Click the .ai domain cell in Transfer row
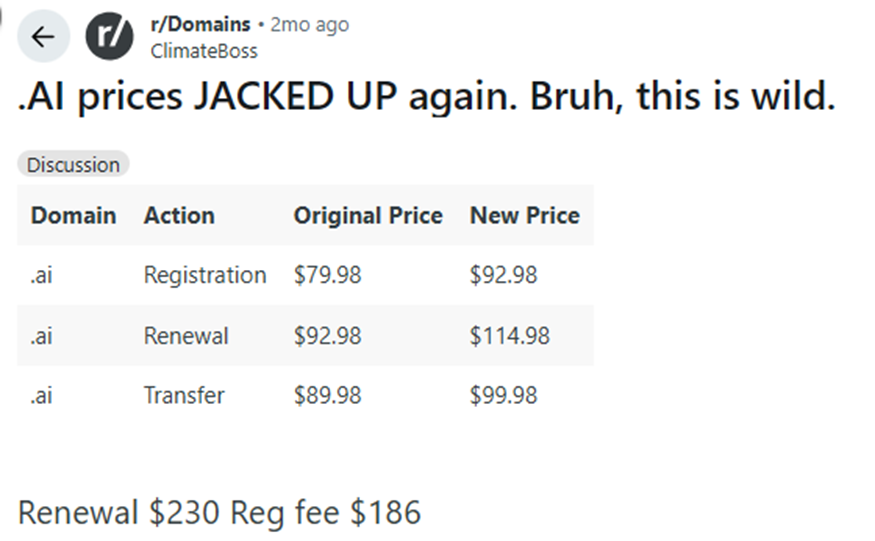This screenshot has height=541, width=875. [x=42, y=395]
